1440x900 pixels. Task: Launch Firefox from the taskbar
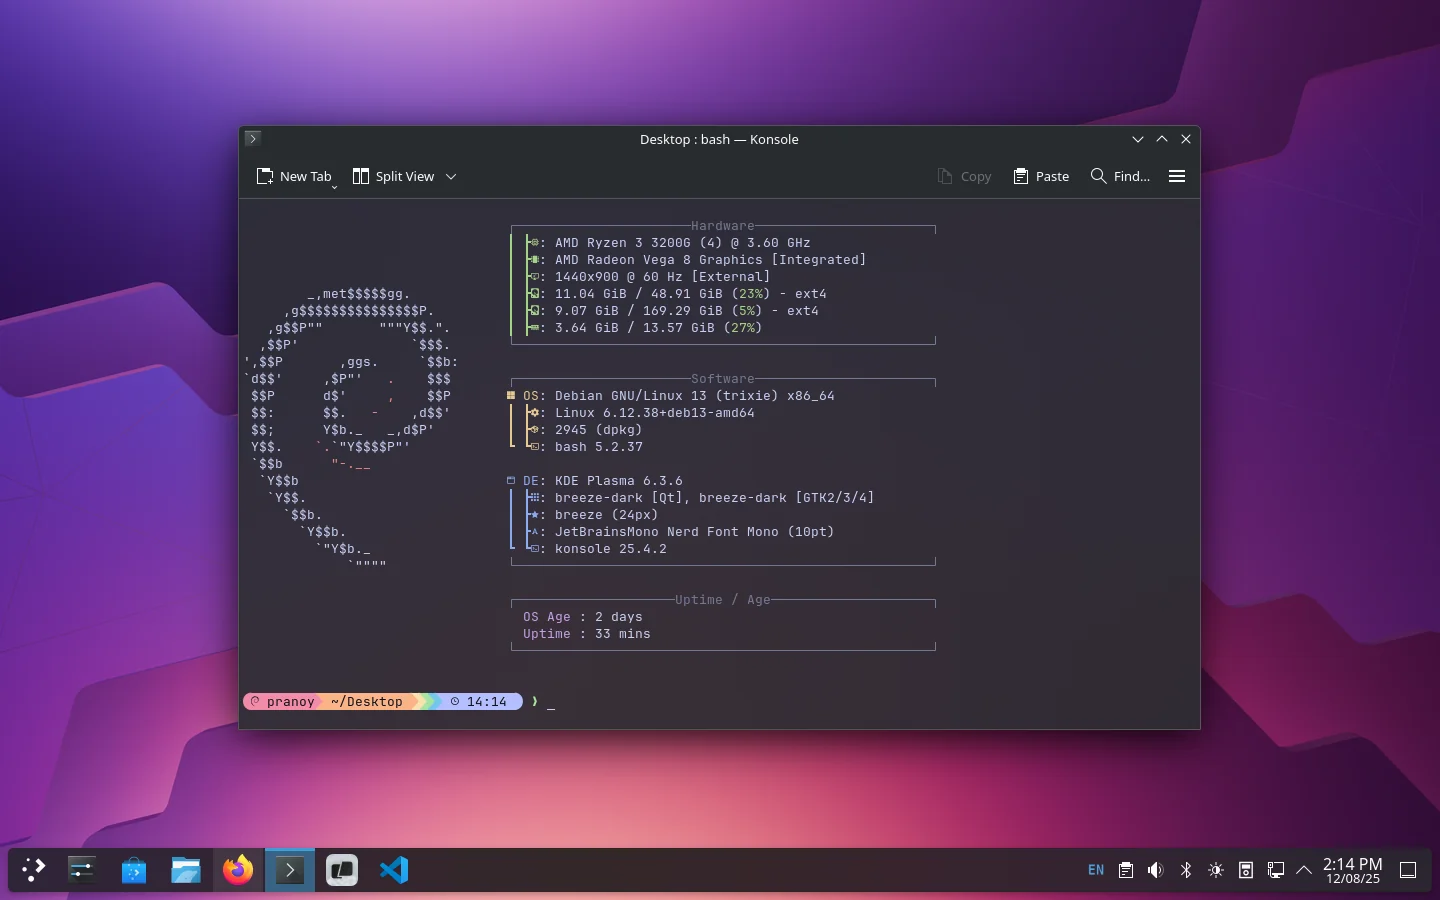click(238, 870)
